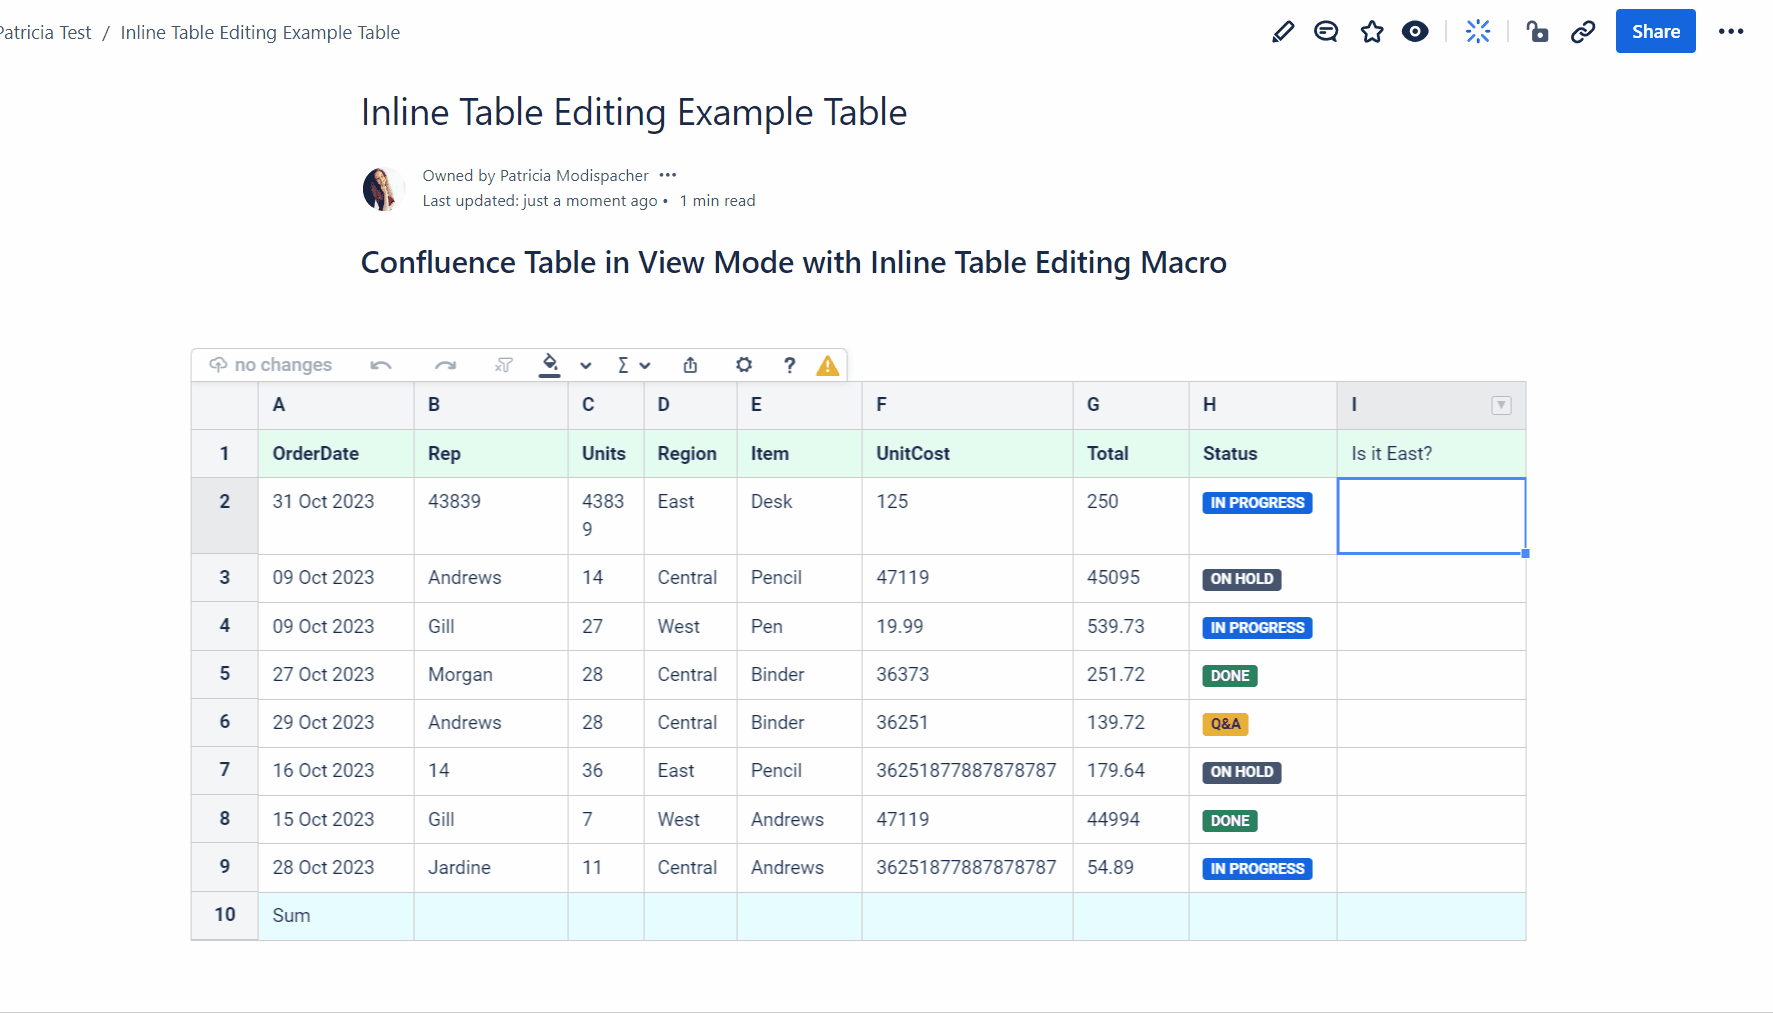
Task: Star this page as favorite
Action: [1372, 32]
